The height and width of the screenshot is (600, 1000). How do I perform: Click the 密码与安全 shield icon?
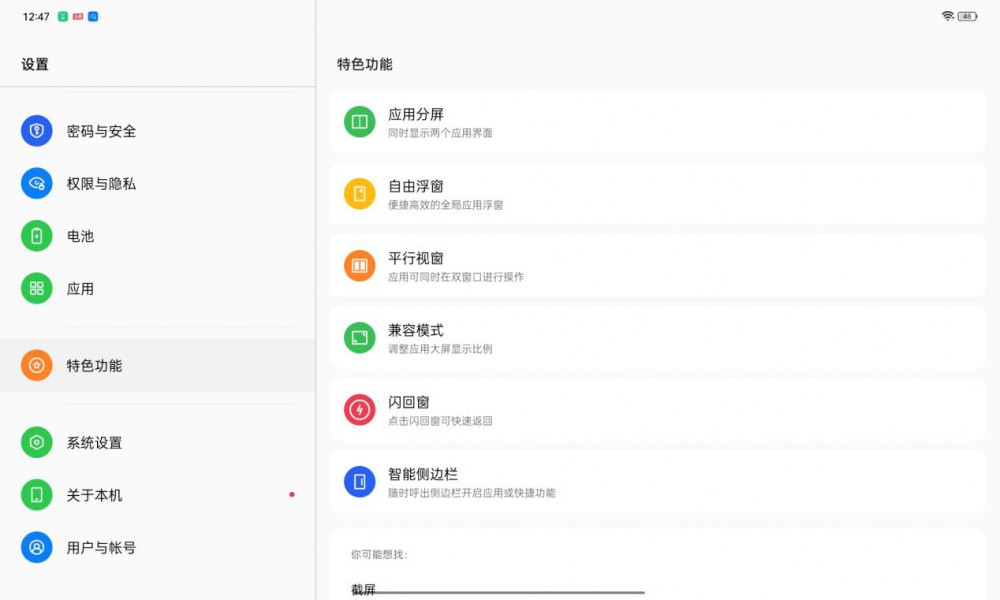[36, 131]
